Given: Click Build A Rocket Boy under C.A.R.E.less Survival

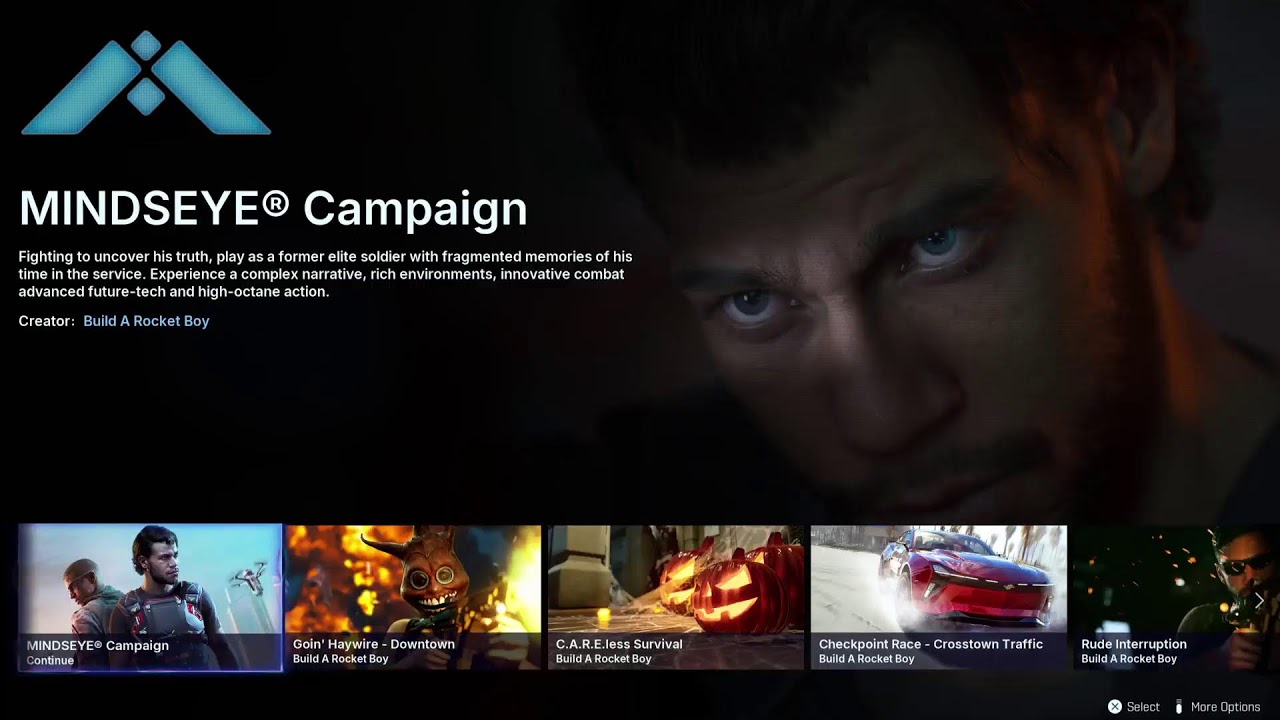Looking at the screenshot, I should point(603,659).
